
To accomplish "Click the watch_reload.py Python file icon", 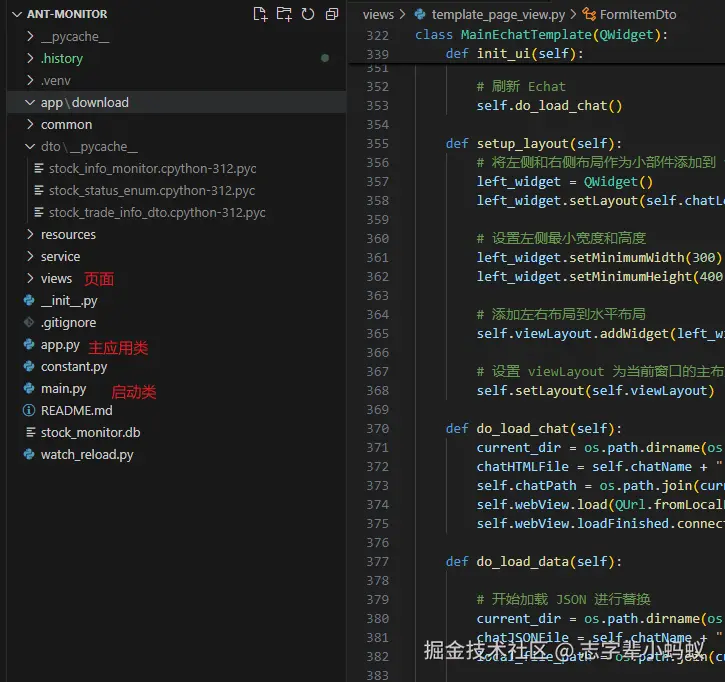I will [x=29, y=455].
